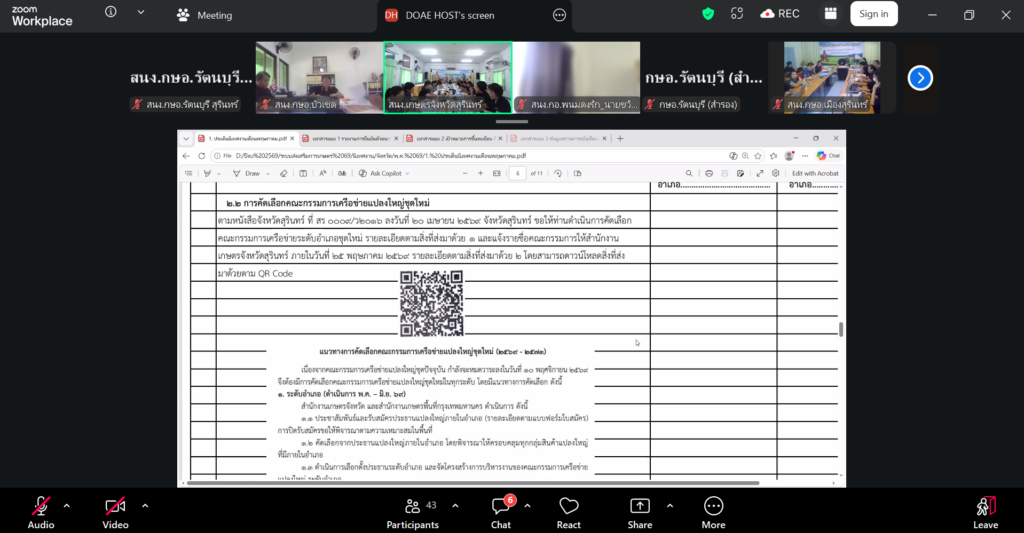Image resolution: width=1024 pixels, height=533 pixels.
Task: Start Video camera
Action: (115, 513)
